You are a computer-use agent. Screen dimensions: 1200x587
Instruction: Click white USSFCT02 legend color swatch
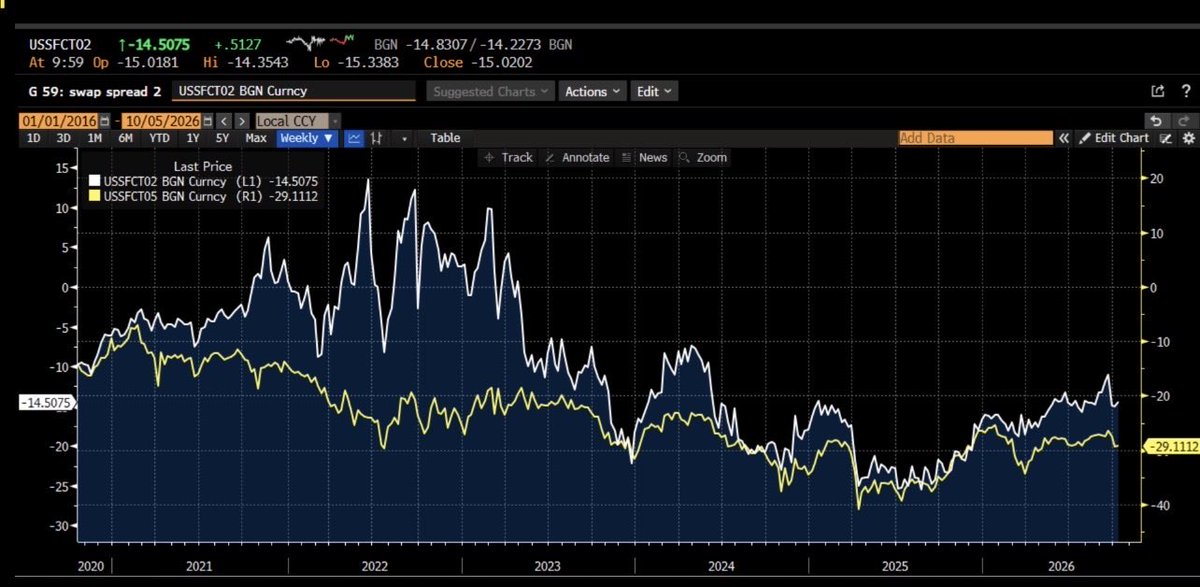(x=95, y=181)
